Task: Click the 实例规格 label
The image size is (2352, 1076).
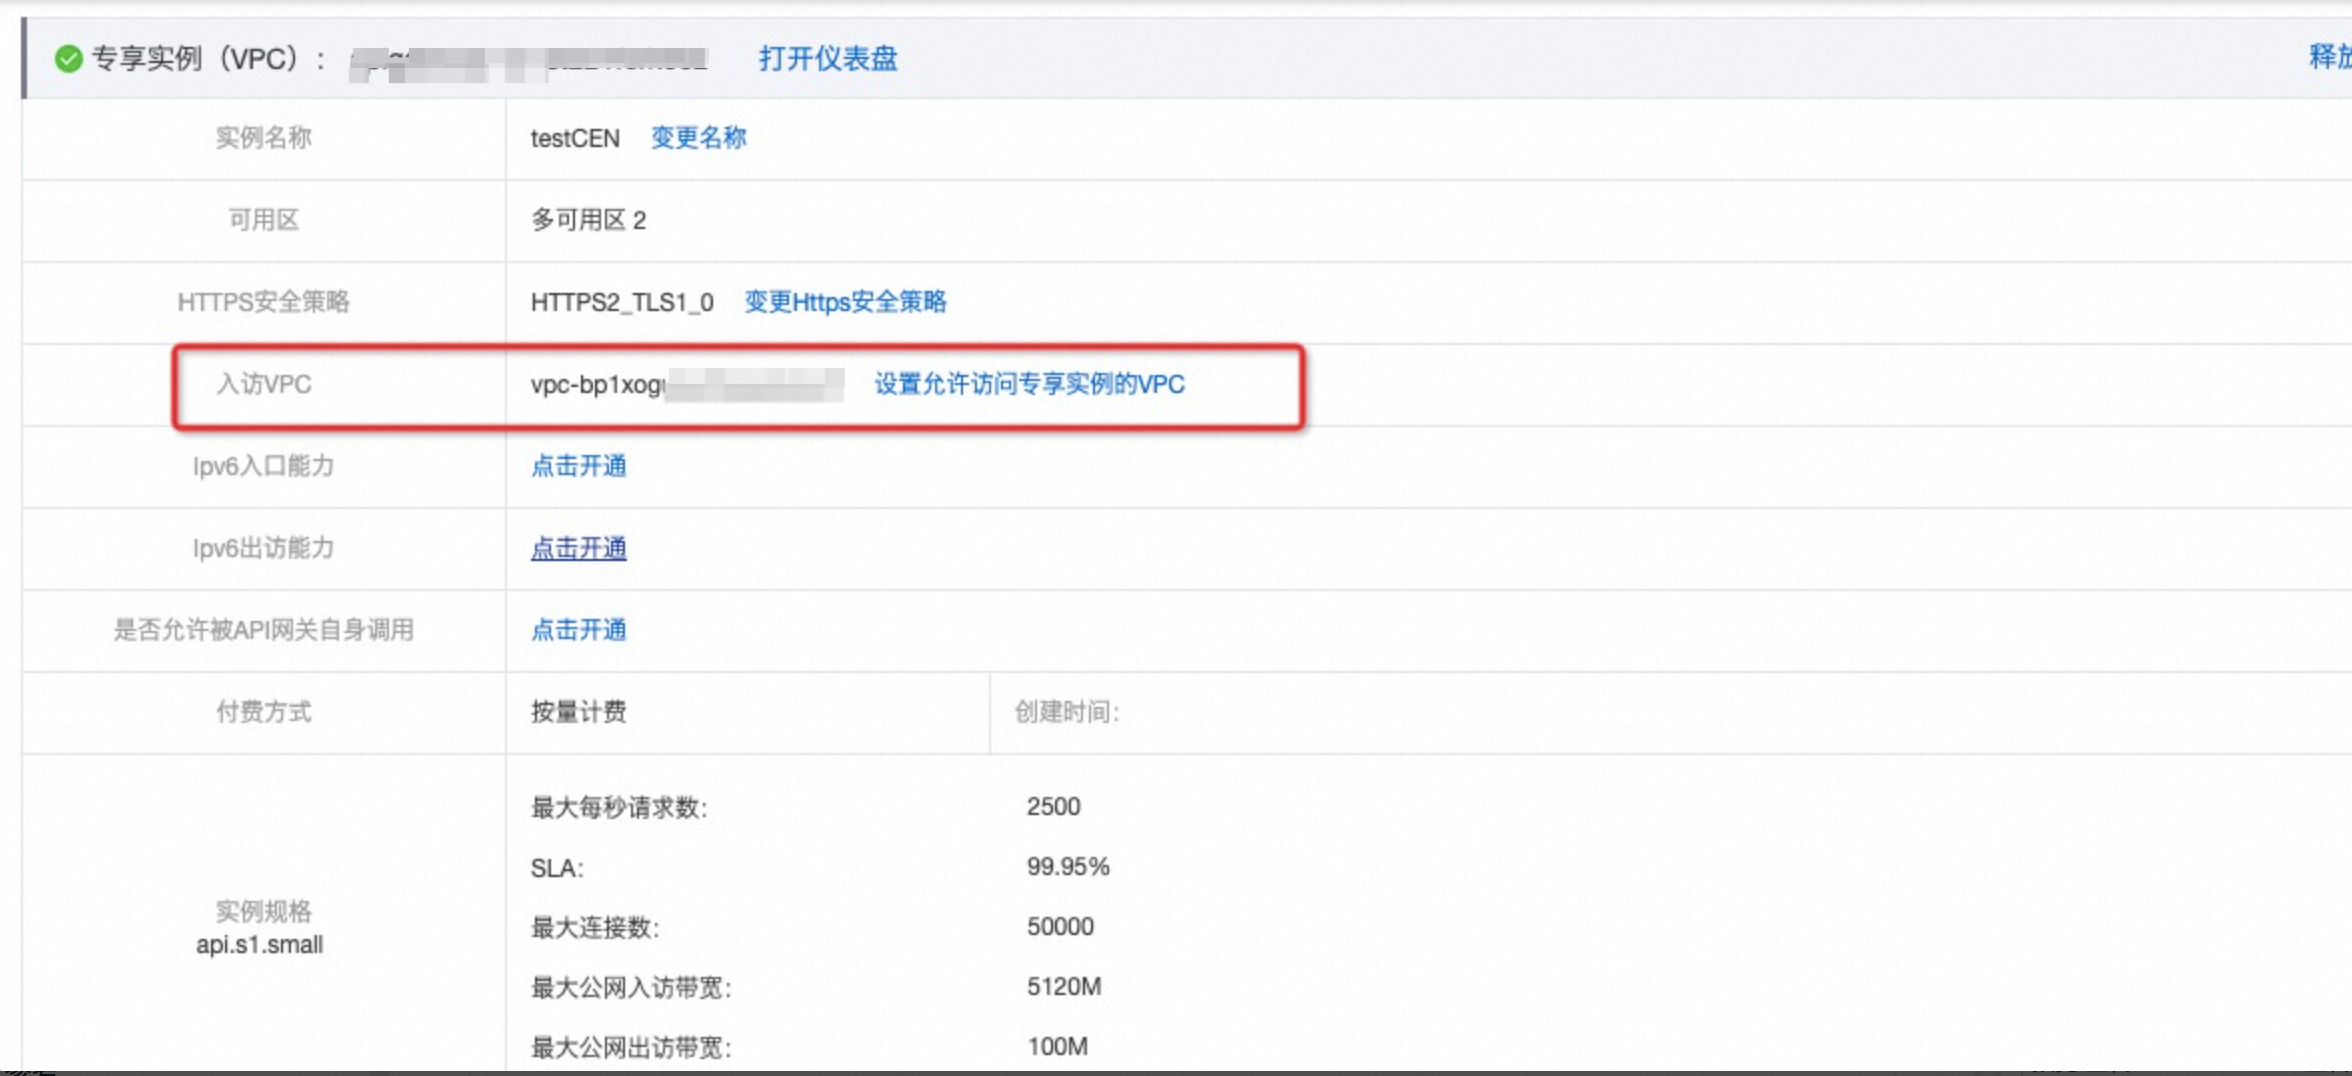Action: tap(264, 911)
